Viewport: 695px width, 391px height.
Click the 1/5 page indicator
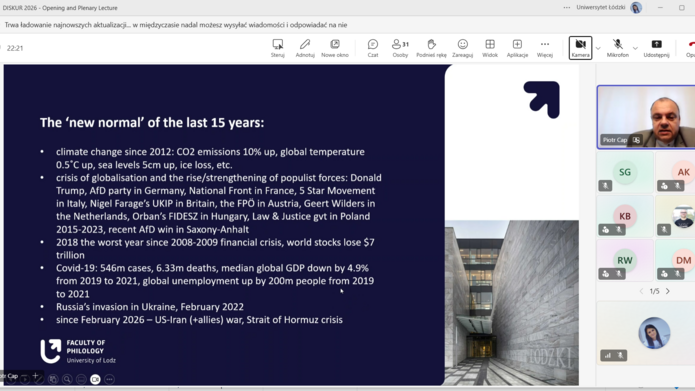(x=654, y=291)
